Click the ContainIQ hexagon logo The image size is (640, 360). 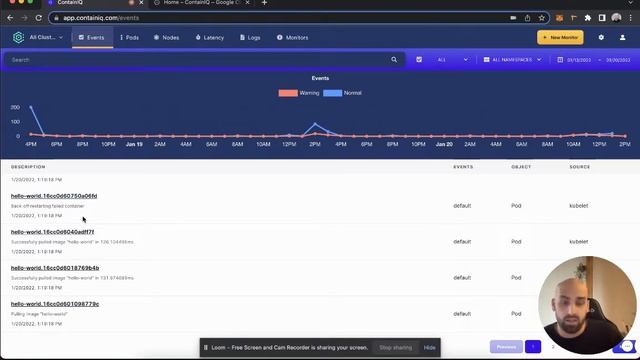18,38
